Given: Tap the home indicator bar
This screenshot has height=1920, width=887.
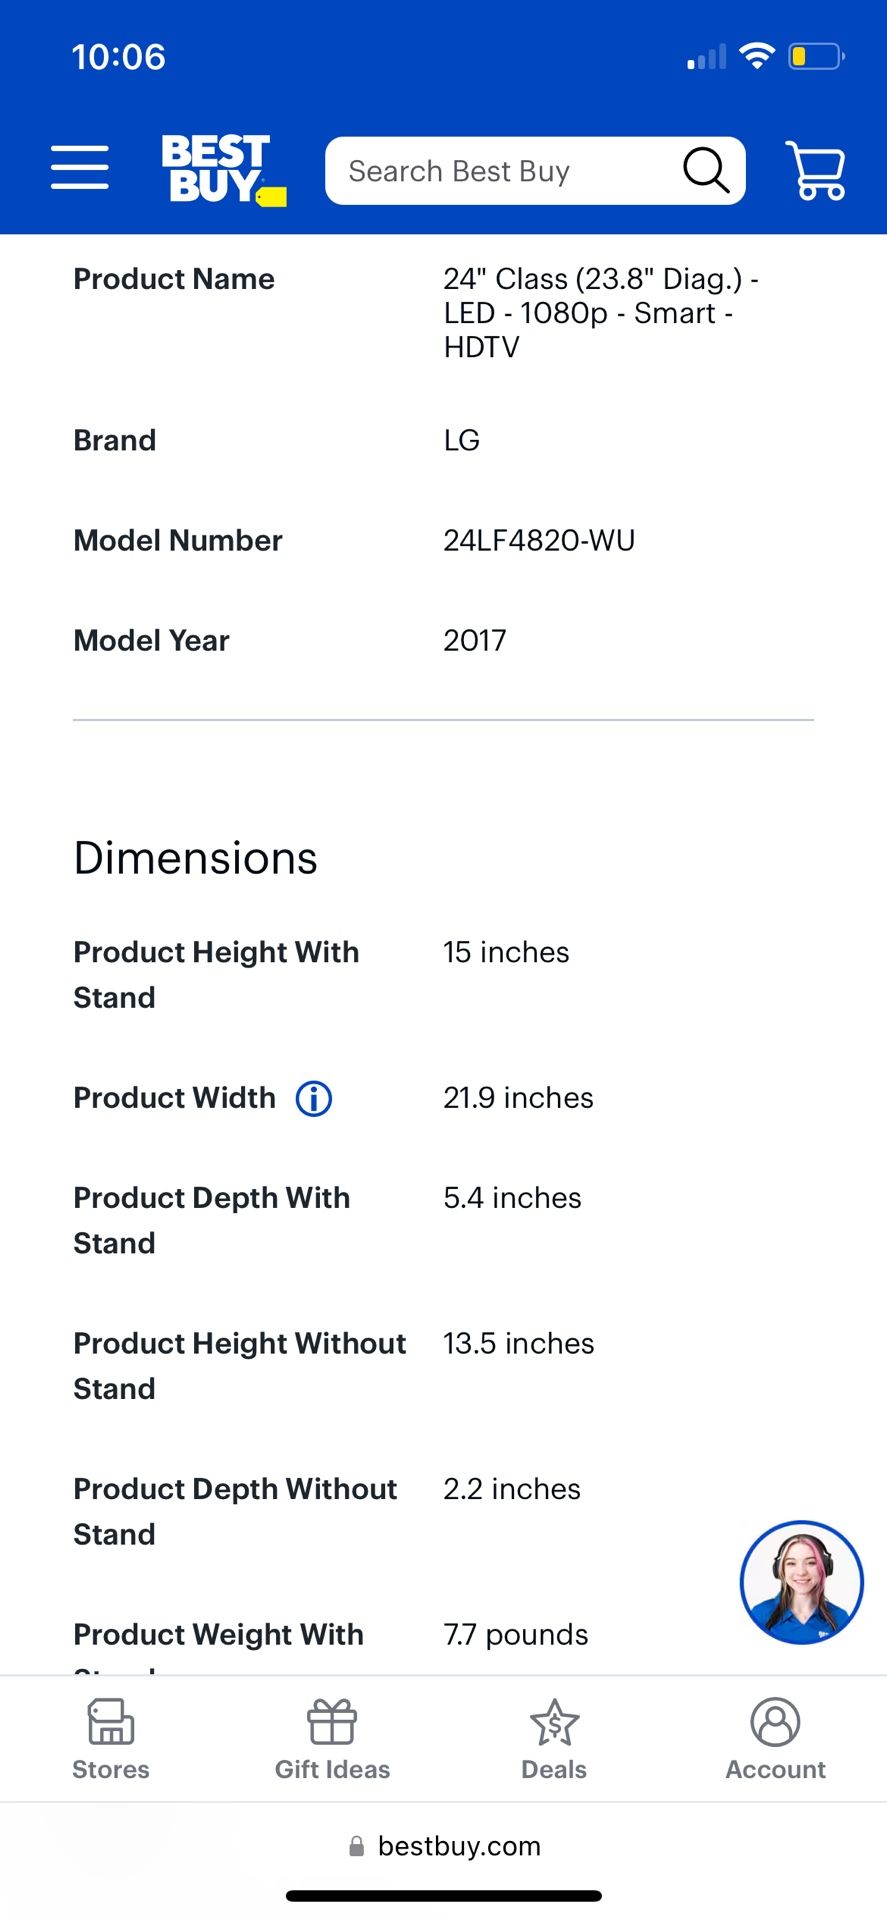Looking at the screenshot, I should [444, 1895].
